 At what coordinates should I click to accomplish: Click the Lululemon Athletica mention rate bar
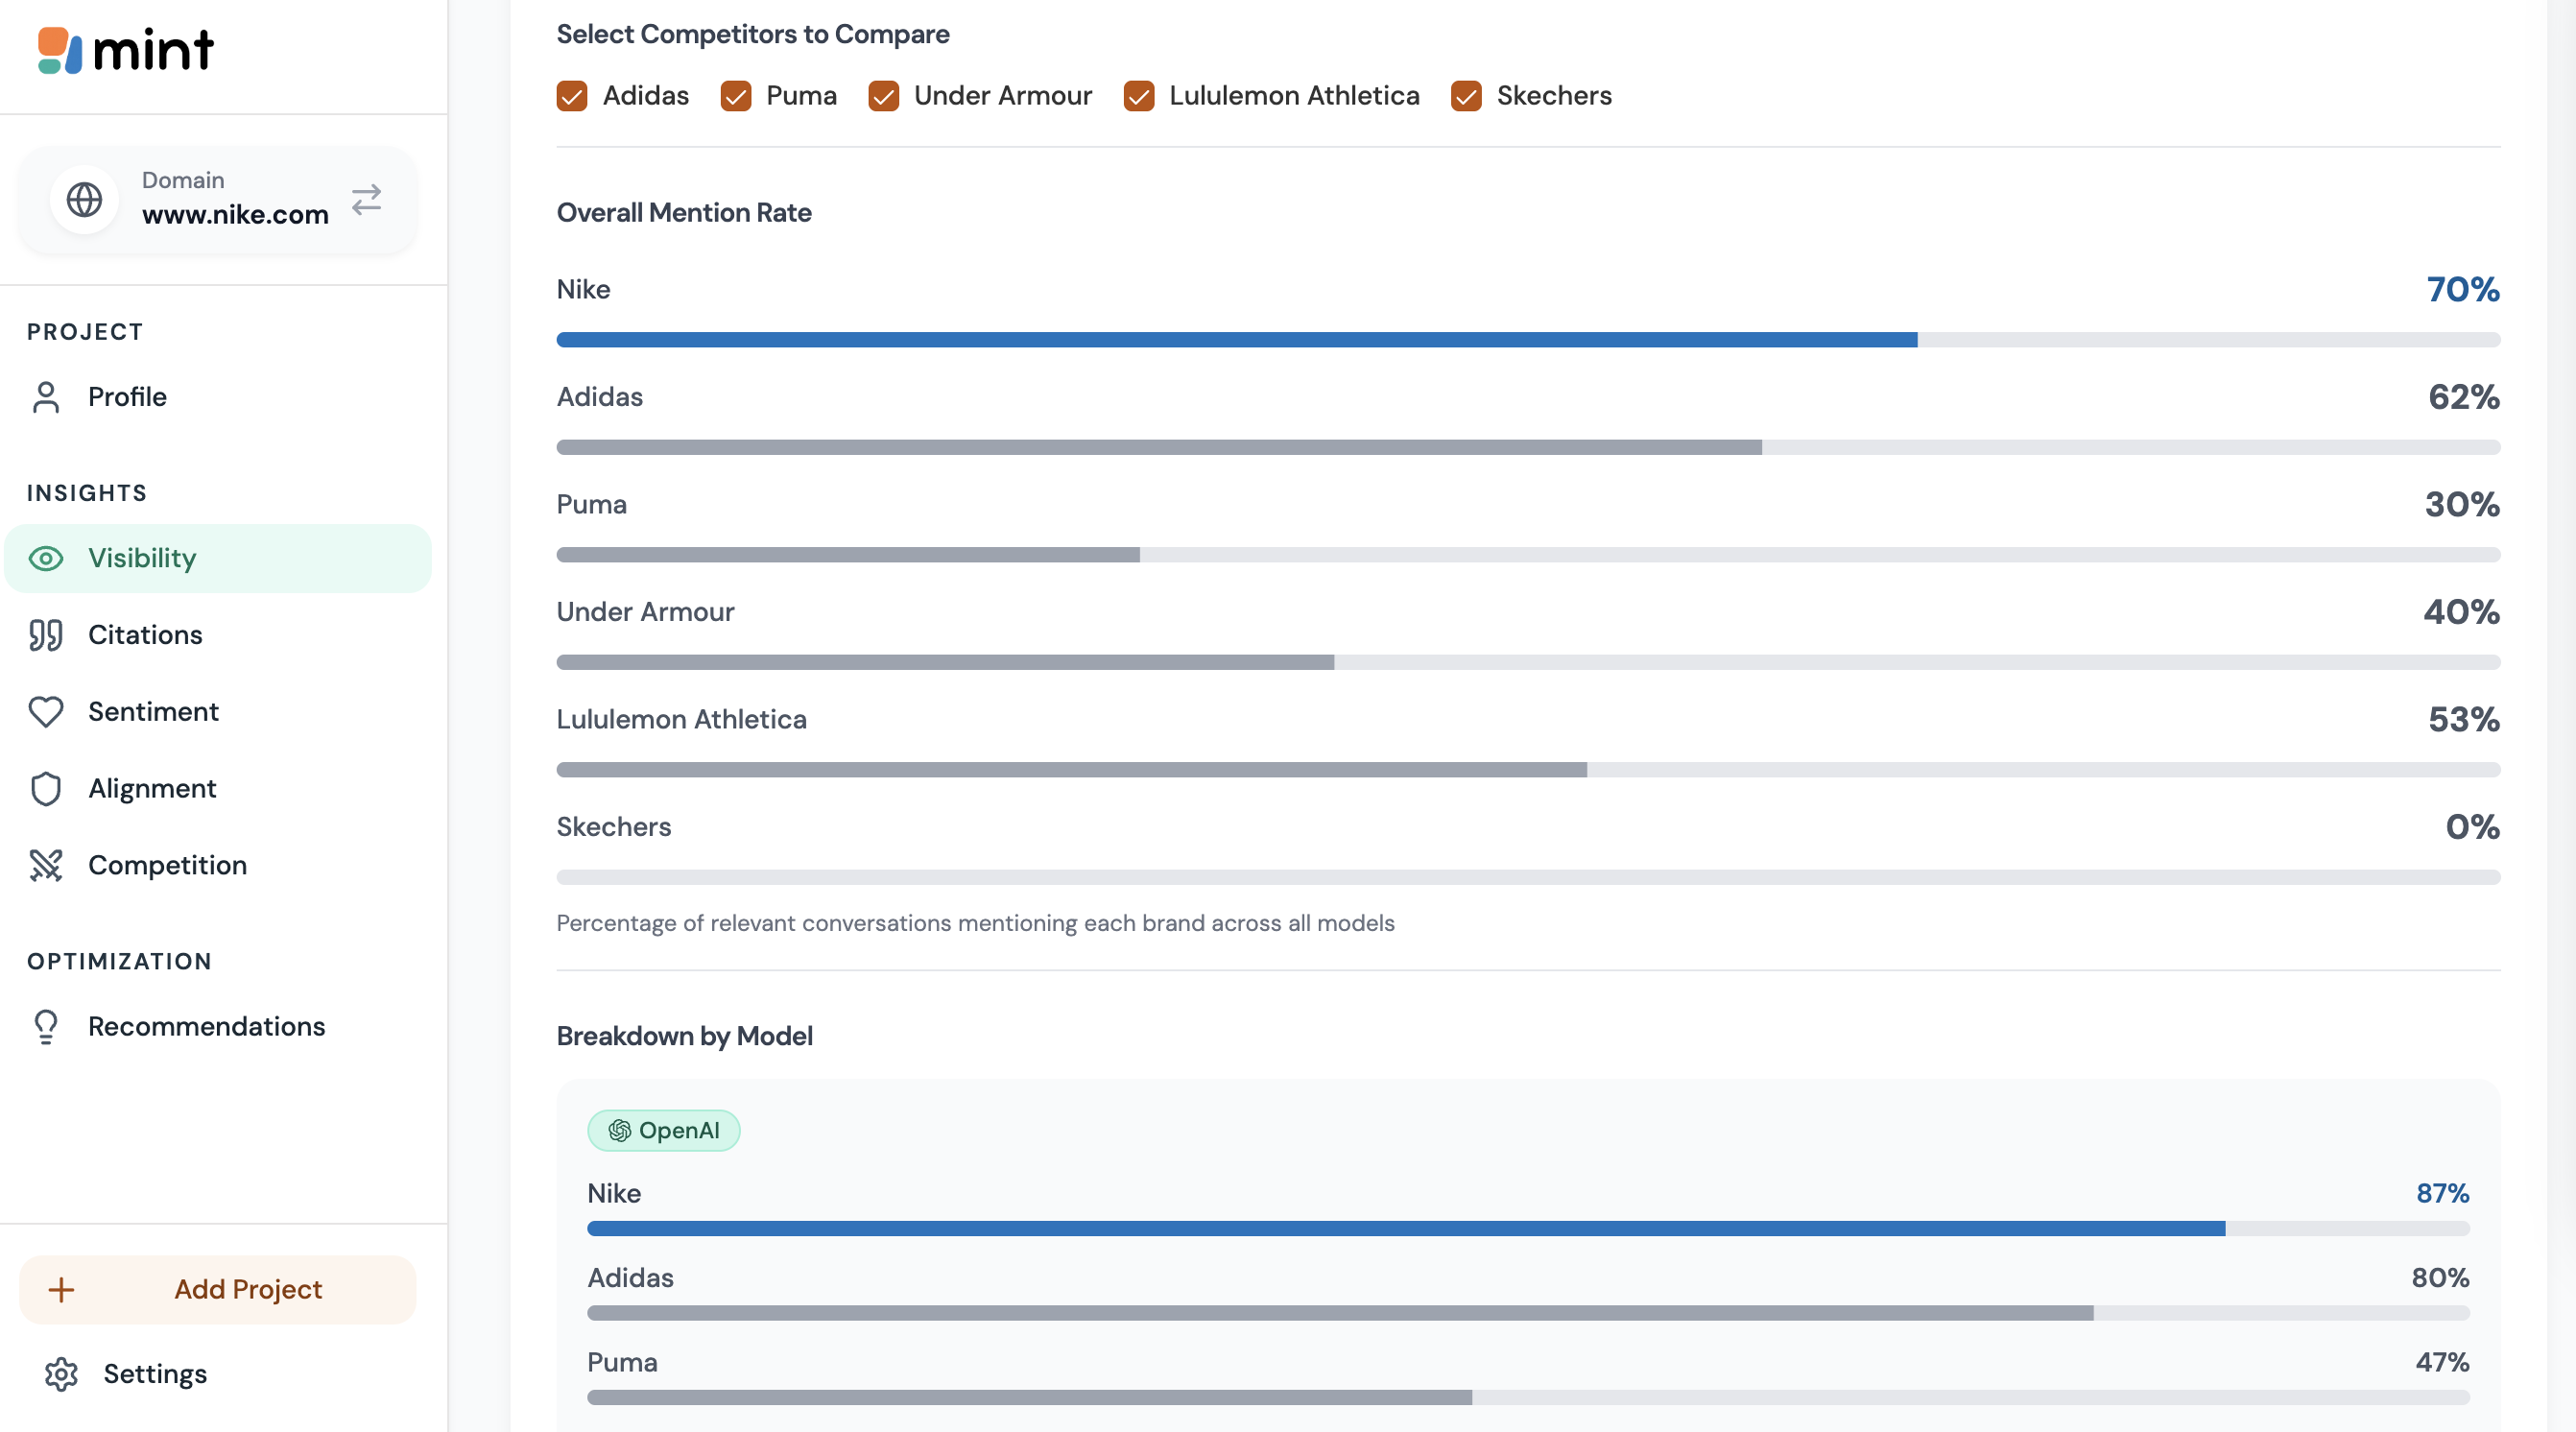[x=1528, y=770]
